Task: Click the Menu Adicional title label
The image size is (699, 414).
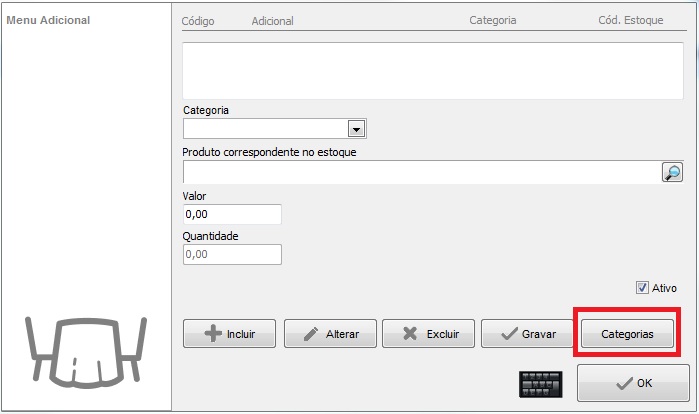Action: (x=48, y=20)
